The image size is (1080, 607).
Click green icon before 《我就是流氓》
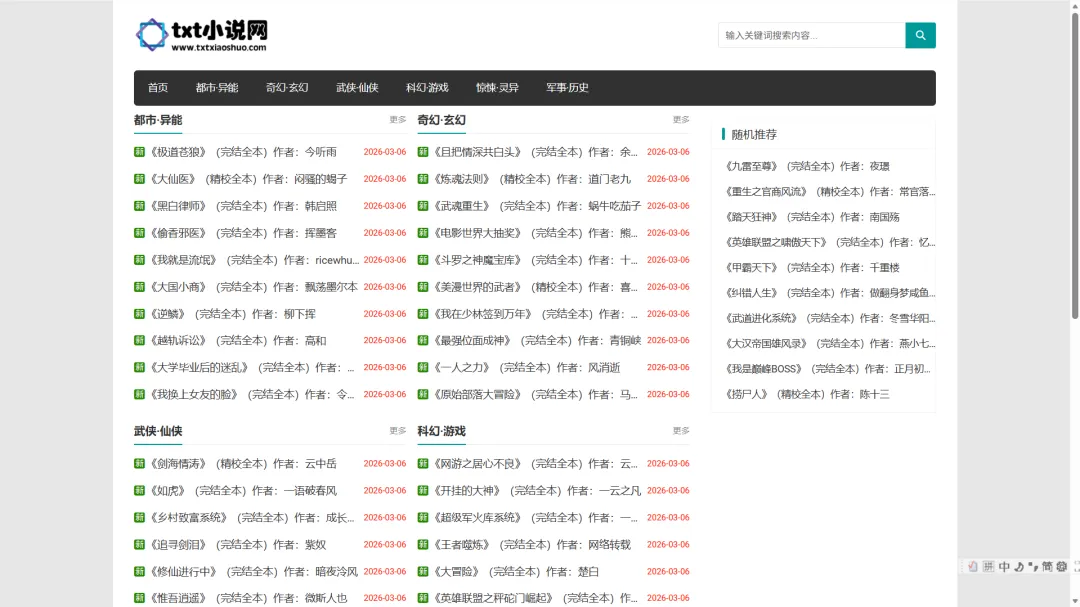tap(139, 260)
